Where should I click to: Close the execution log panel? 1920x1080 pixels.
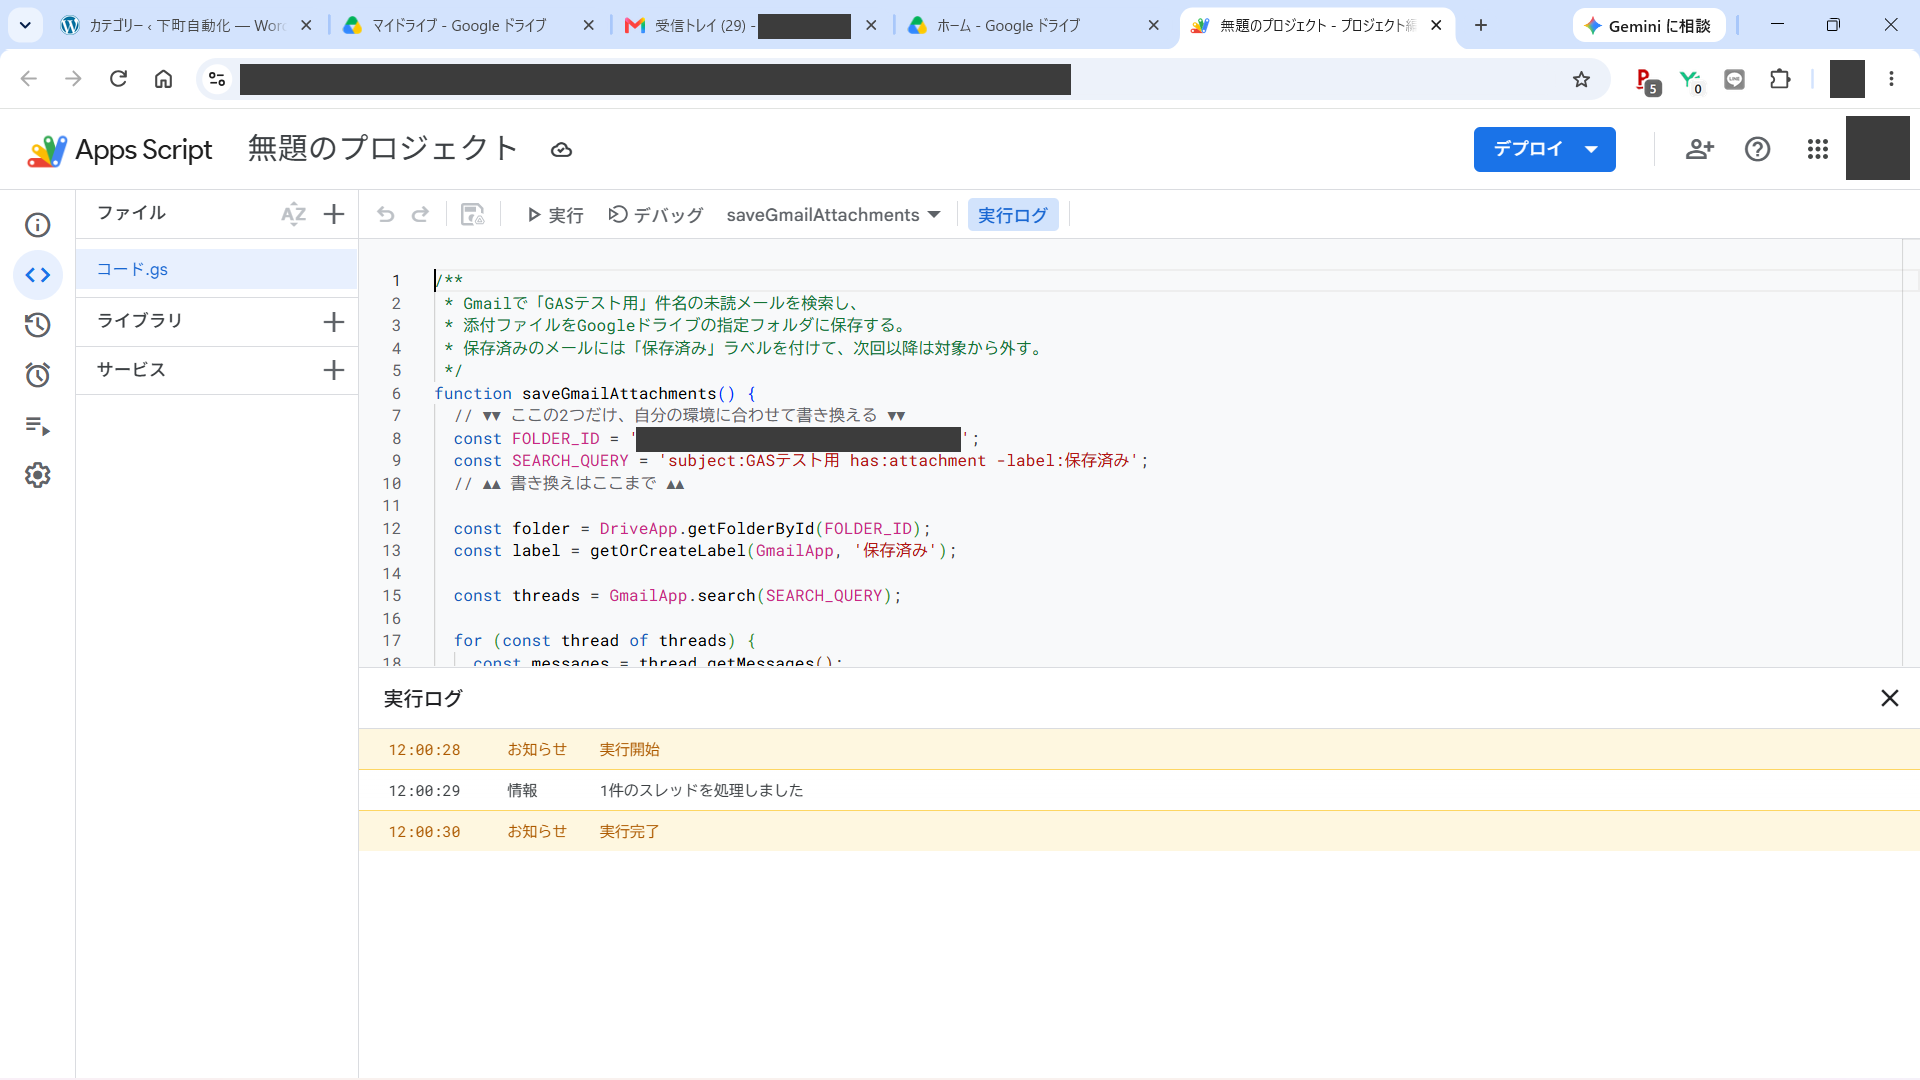coord(1889,698)
